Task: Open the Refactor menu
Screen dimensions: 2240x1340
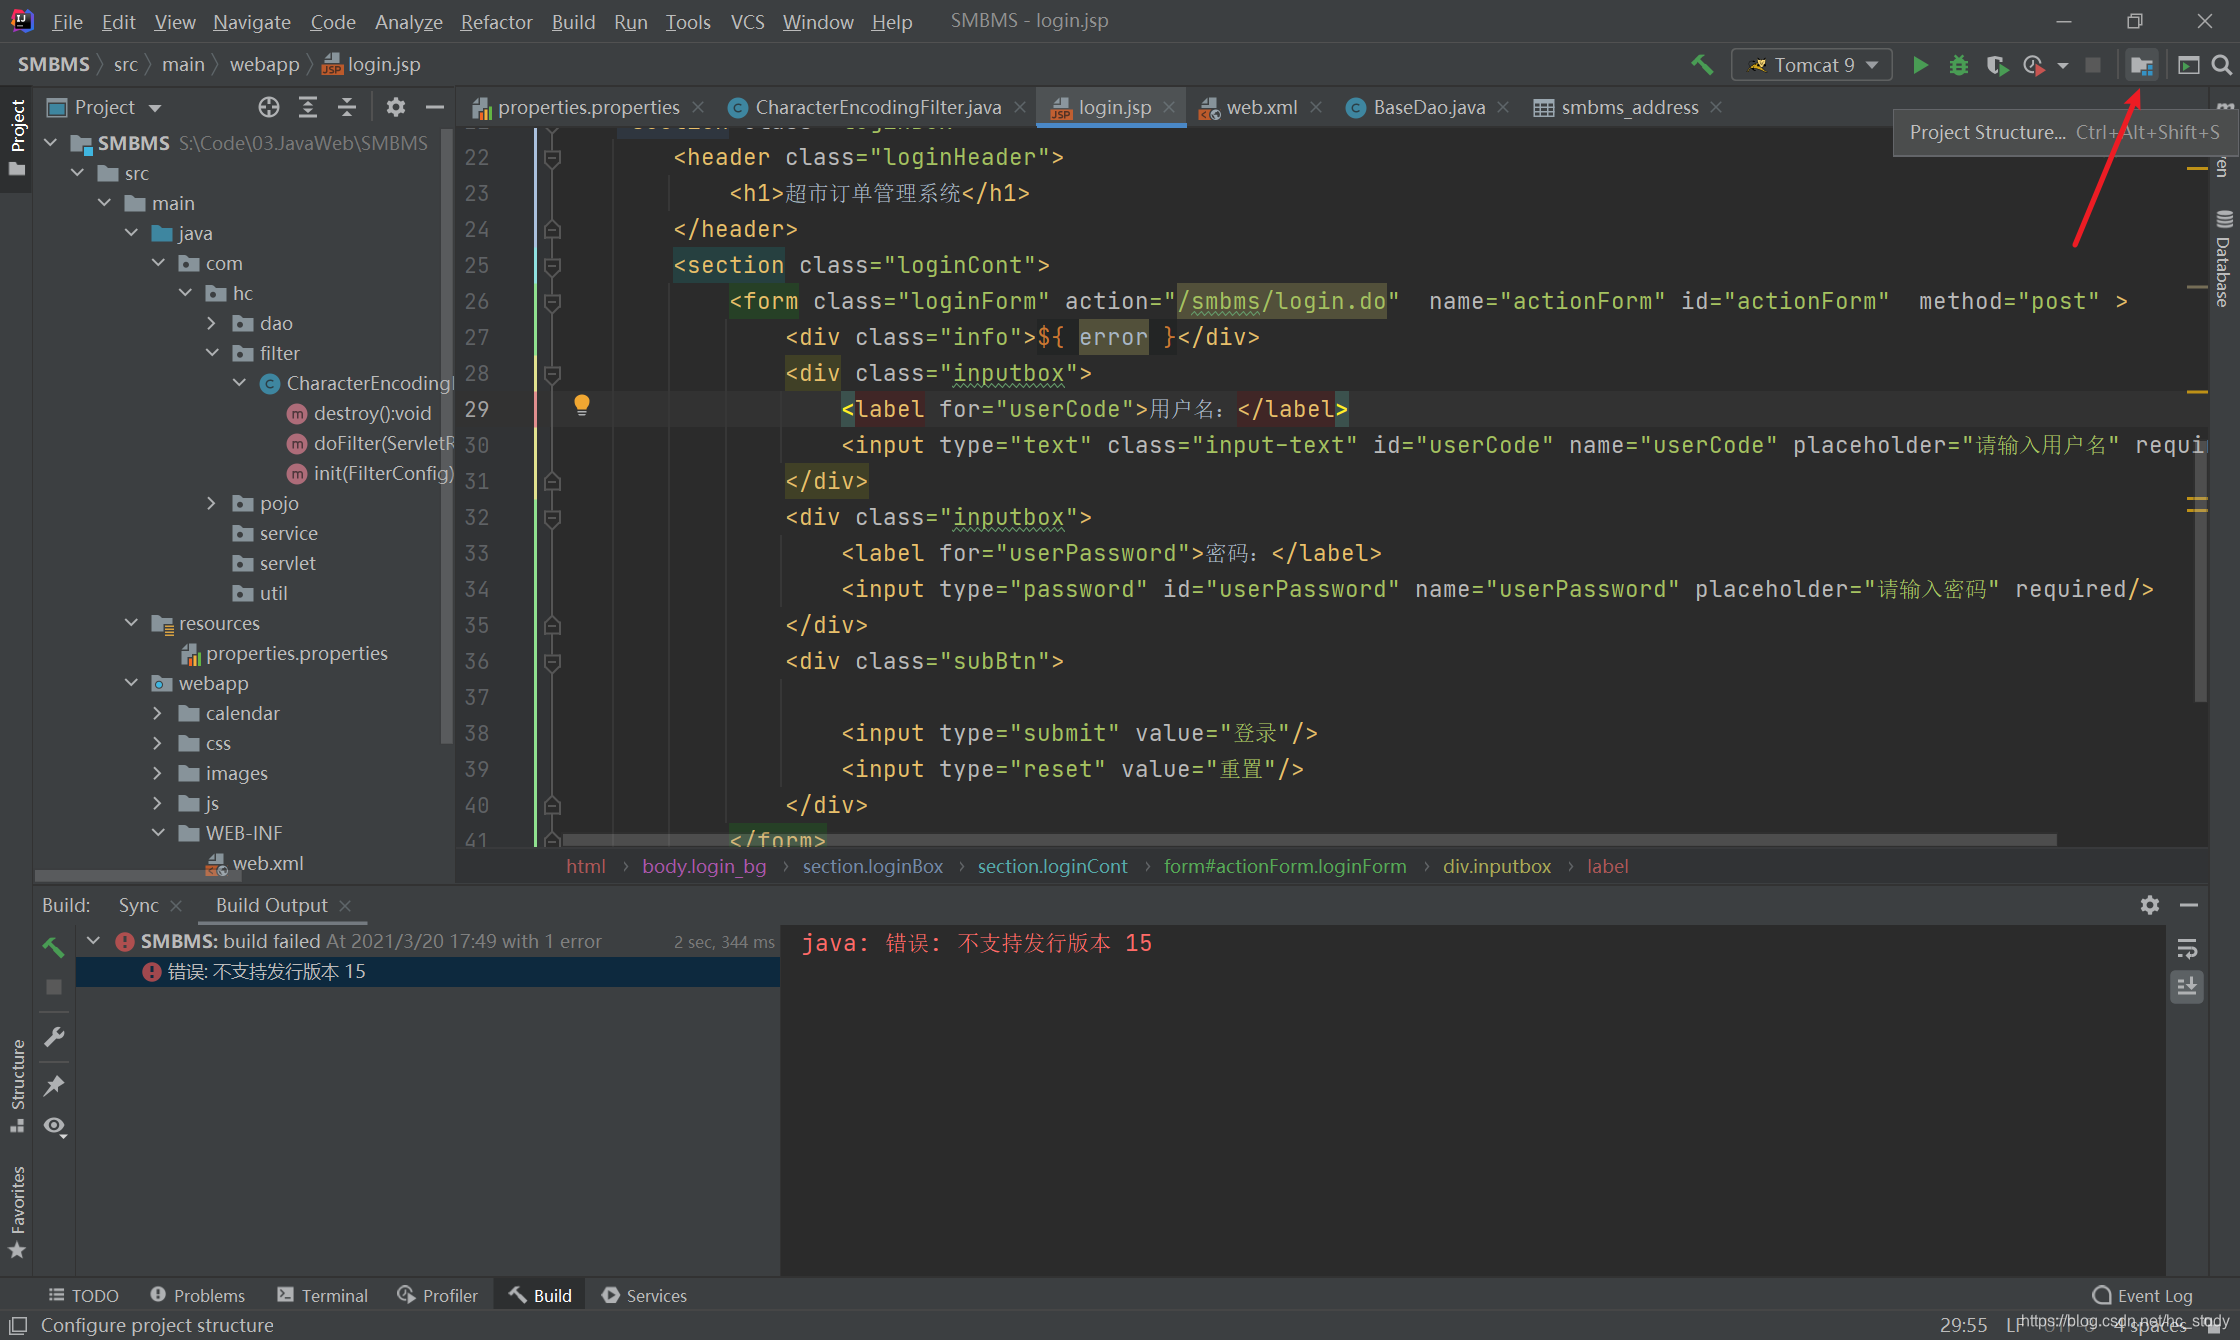Action: click(496, 21)
